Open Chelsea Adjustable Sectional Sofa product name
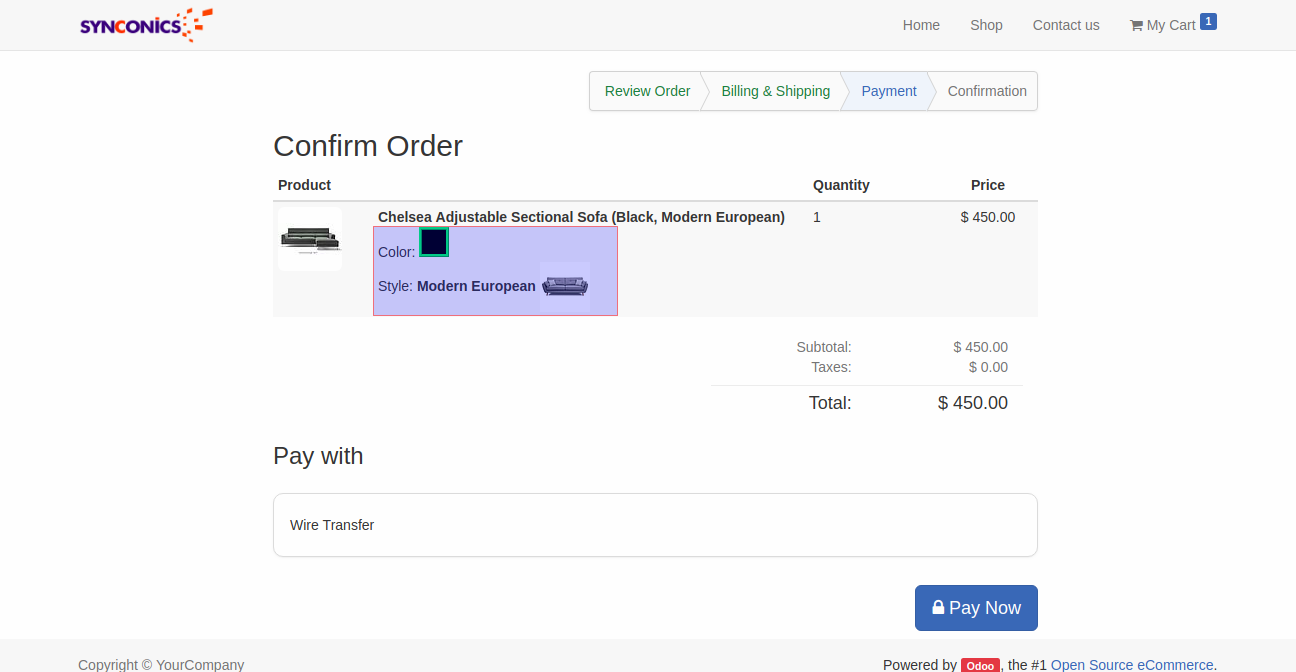Screen dimensions: 1296x672 pyautogui.click(x=581, y=217)
